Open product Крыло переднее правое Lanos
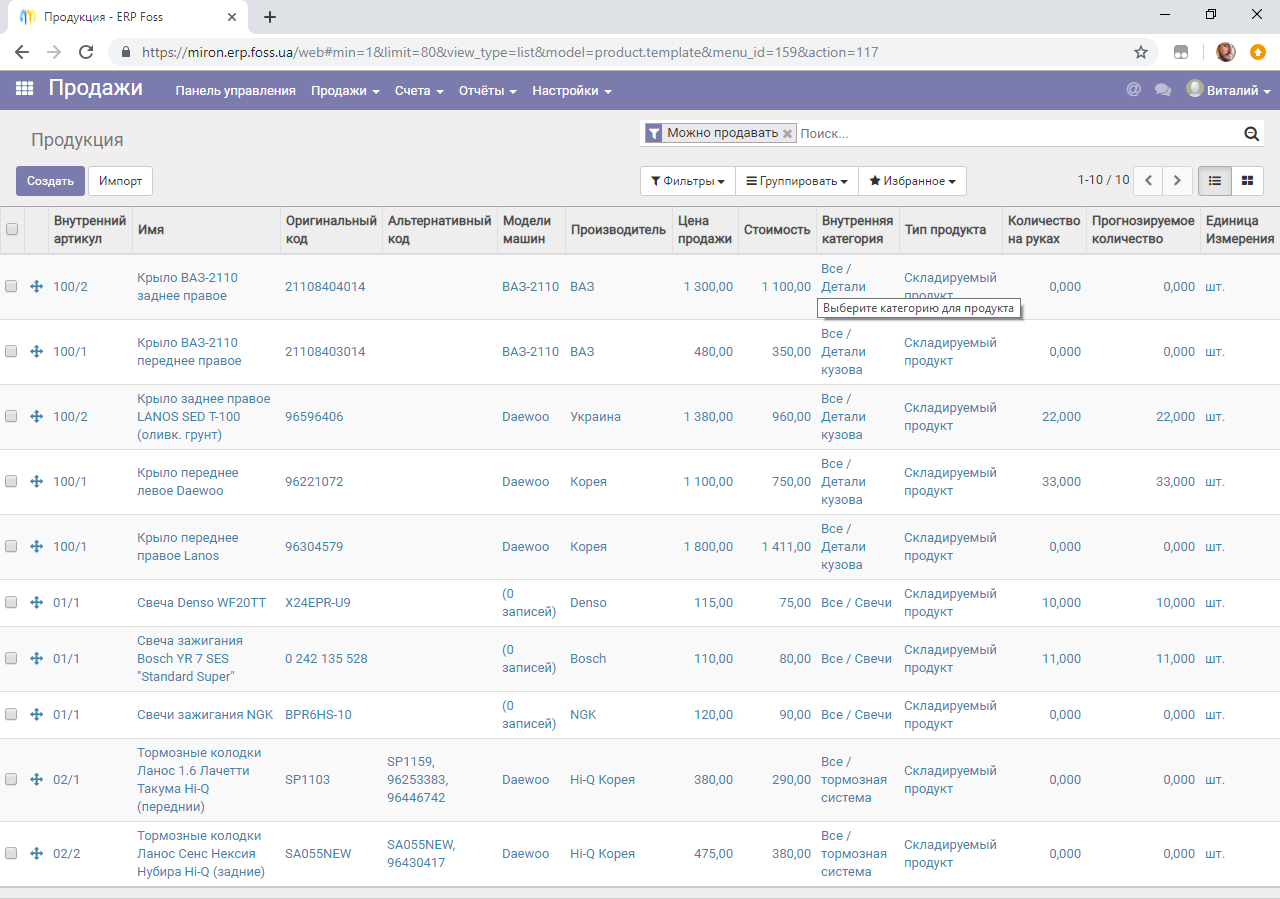Viewport: 1280px width, 899px height. click(x=188, y=546)
